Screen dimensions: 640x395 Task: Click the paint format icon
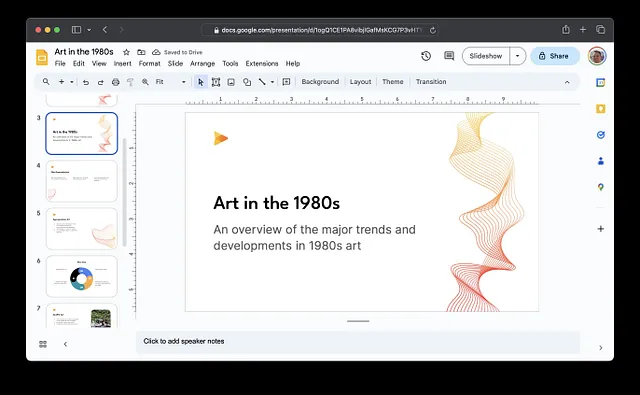(x=130, y=82)
